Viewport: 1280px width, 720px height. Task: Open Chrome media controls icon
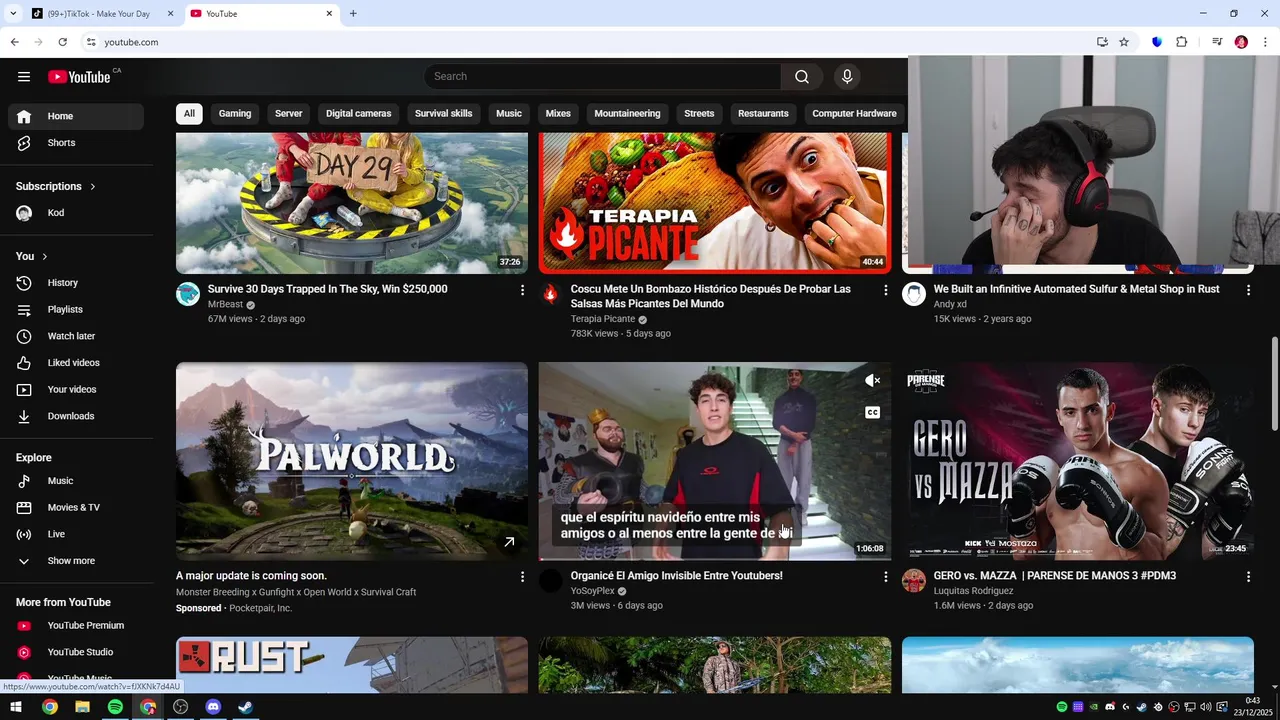click(1217, 42)
